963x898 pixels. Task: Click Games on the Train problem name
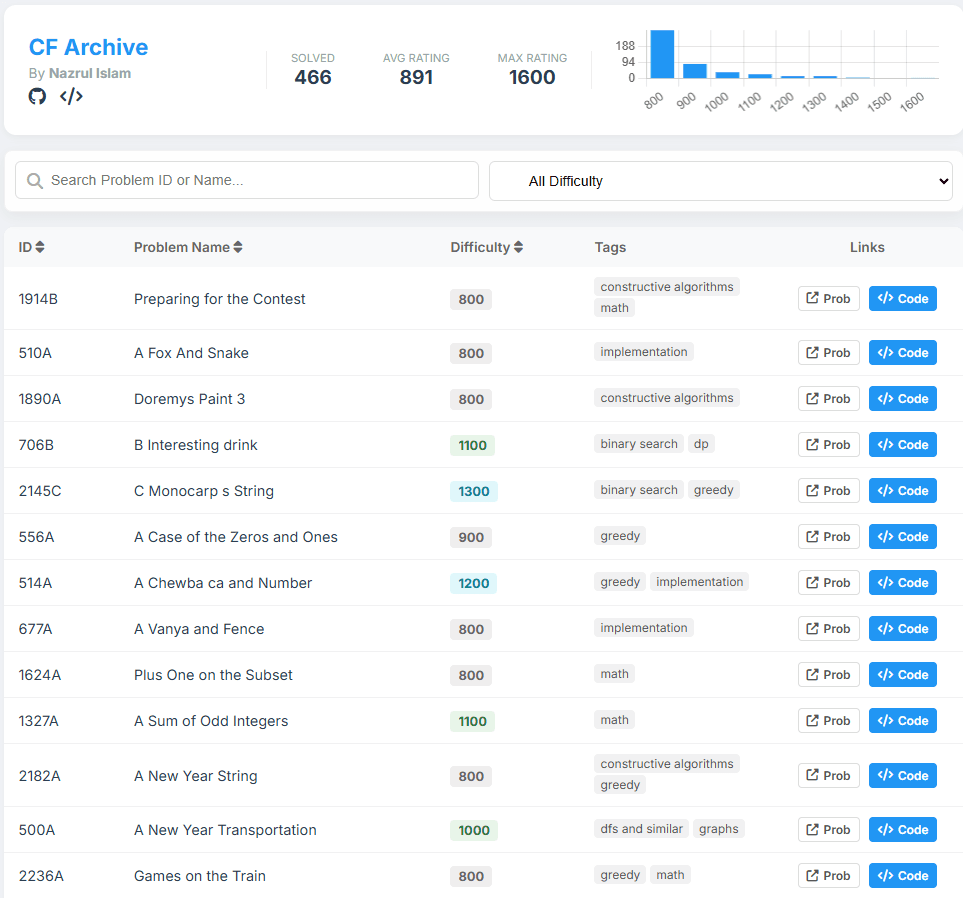[200, 876]
